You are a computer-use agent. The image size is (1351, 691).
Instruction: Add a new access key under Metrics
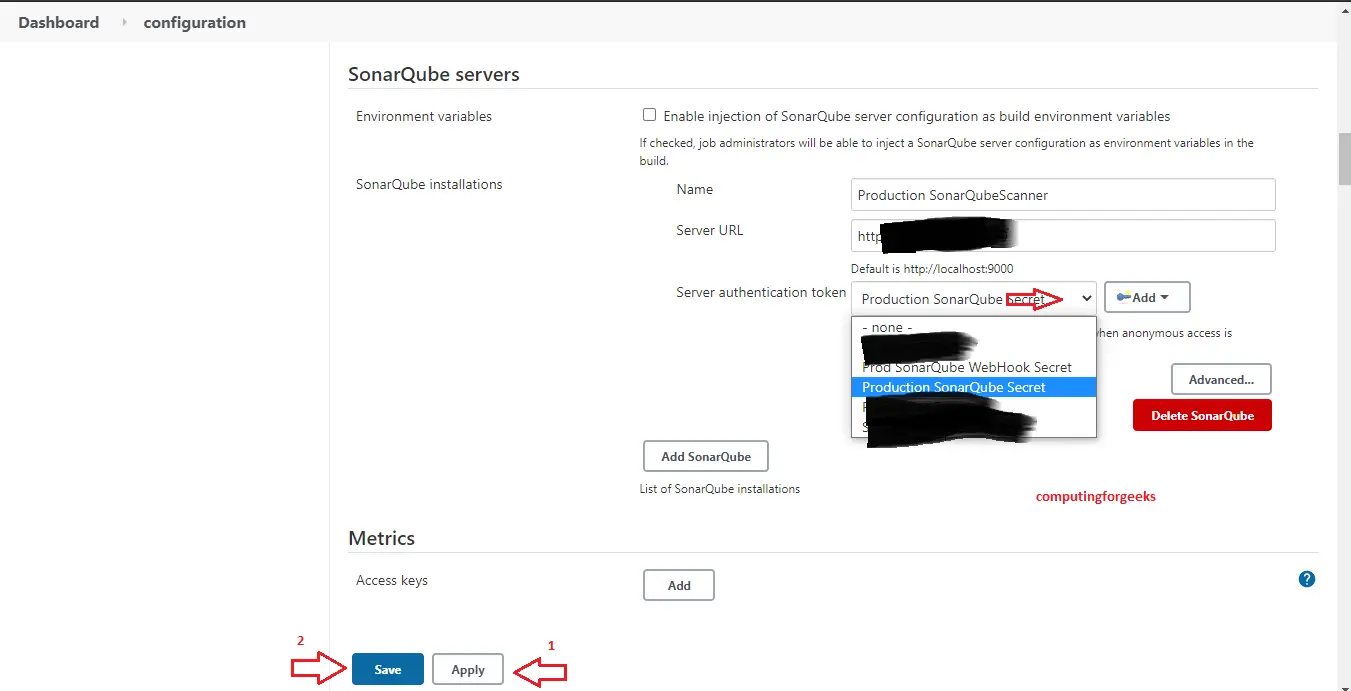pyautogui.click(x=678, y=585)
